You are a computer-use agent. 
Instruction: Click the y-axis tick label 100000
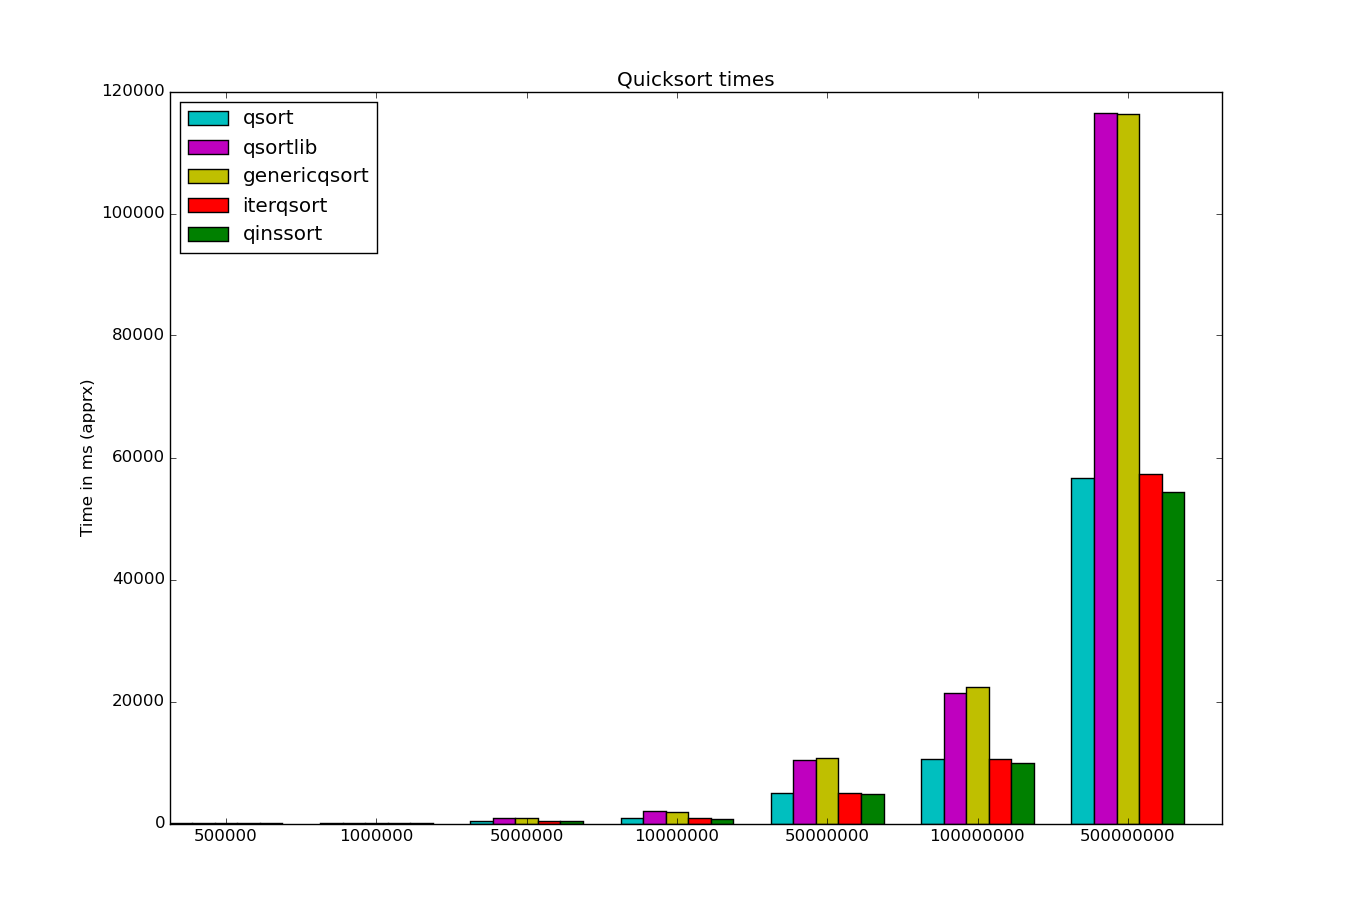(133, 213)
